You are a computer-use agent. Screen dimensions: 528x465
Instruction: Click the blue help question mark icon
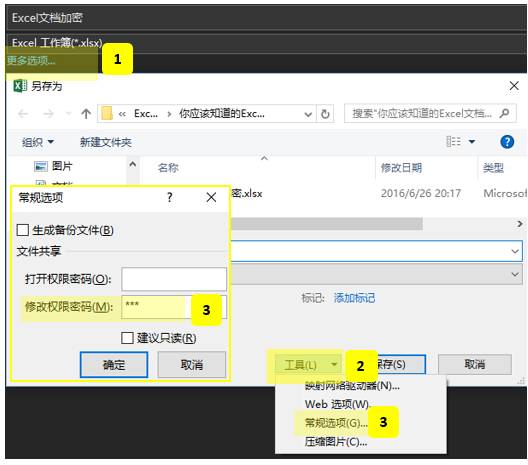507,142
